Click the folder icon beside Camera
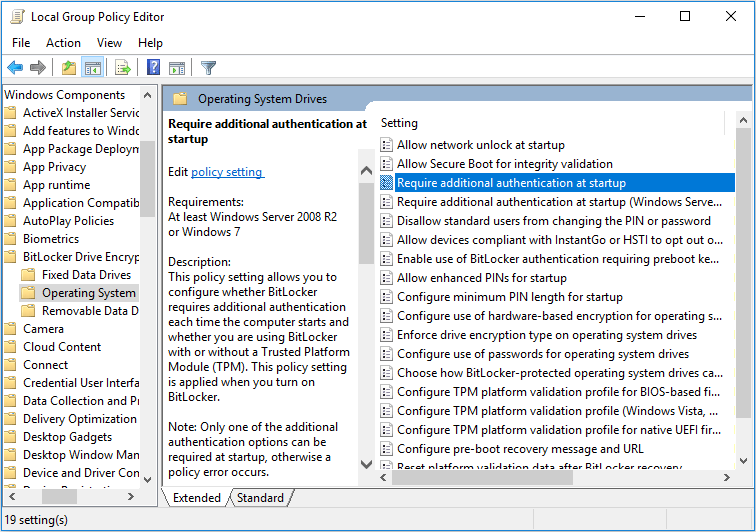The image size is (756, 532). 10,329
